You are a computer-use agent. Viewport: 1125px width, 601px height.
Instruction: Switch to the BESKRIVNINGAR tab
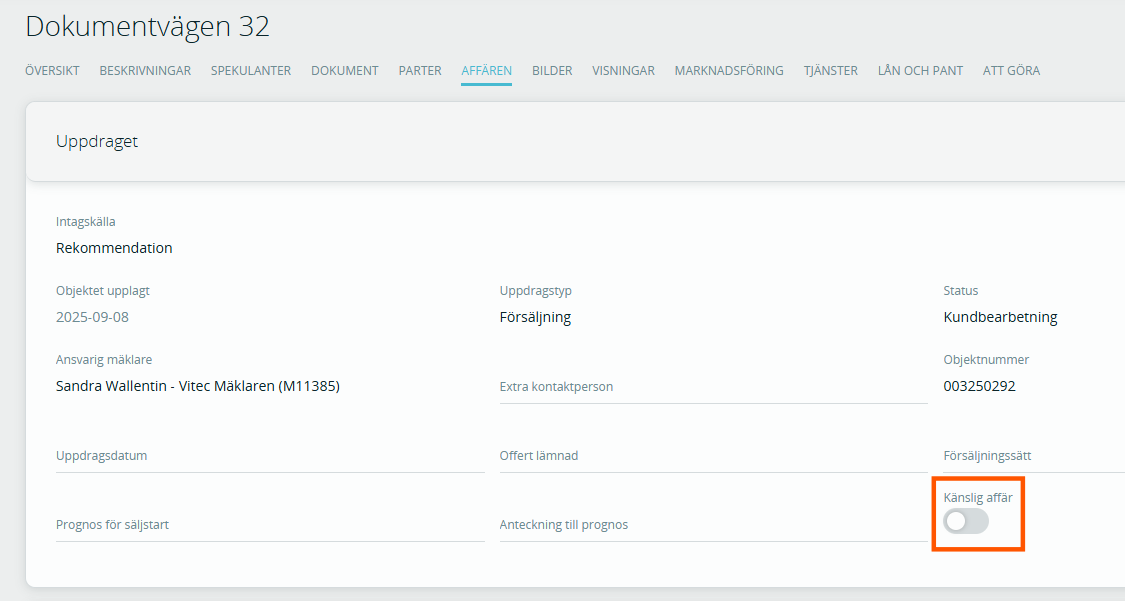tap(145, 71)
